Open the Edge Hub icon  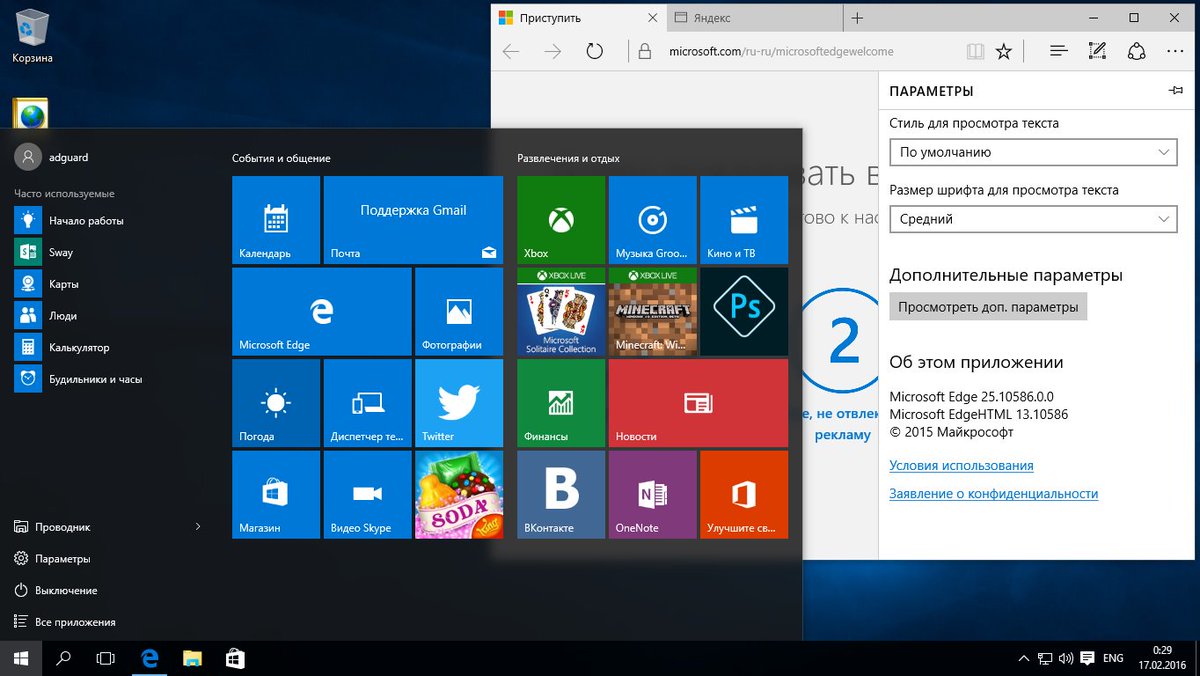pyautogui.click(x=1059, y=51)
